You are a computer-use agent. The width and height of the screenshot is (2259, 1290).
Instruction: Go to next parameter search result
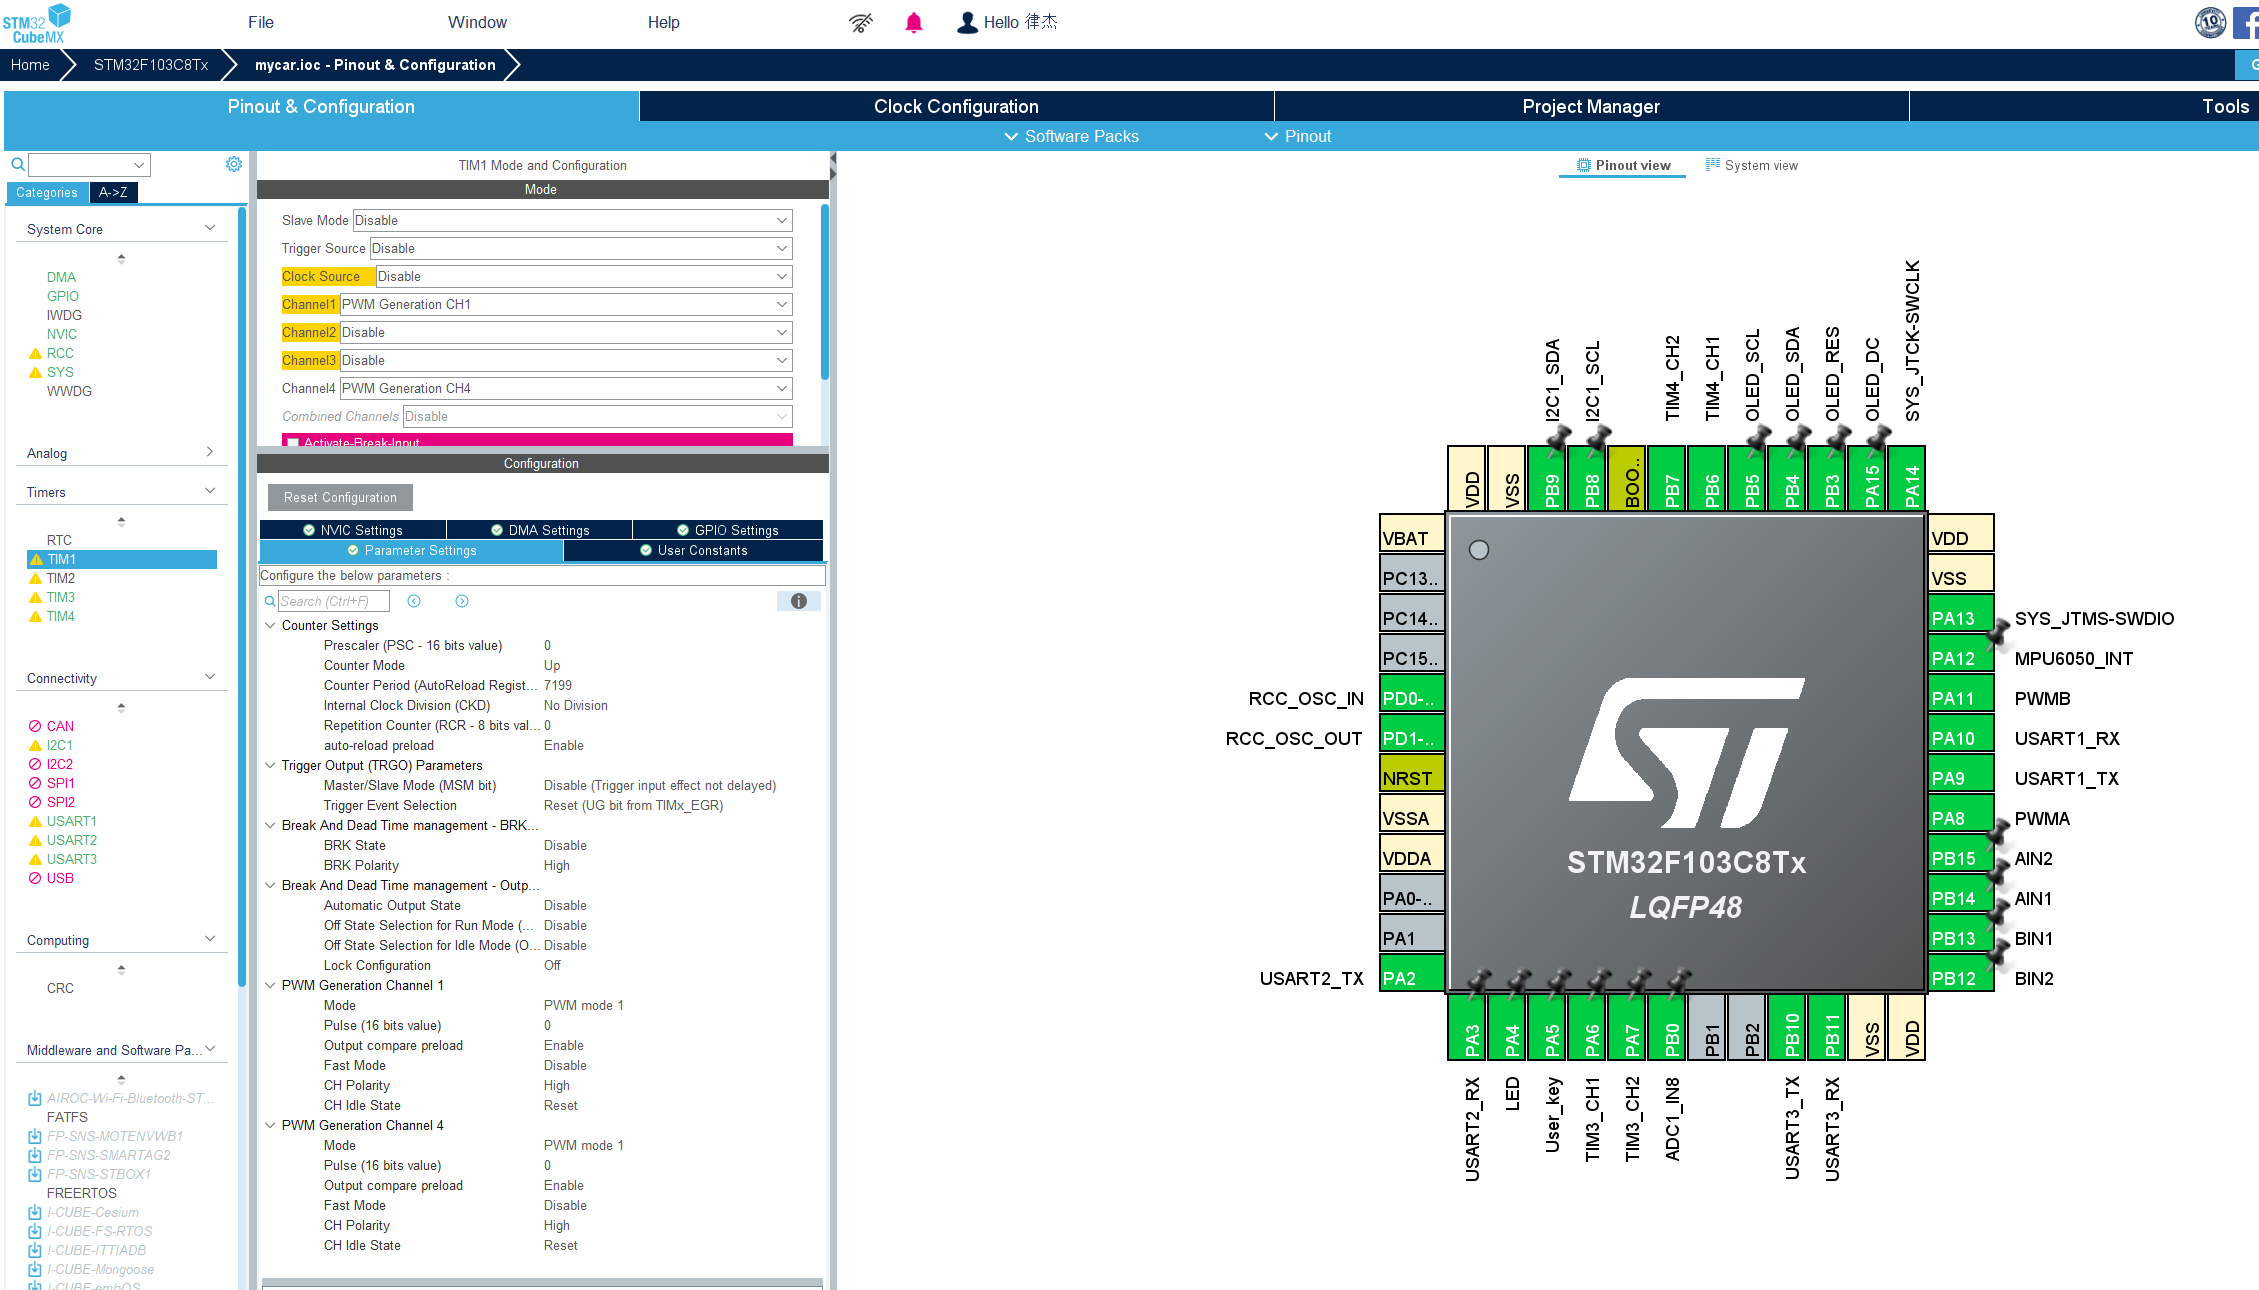click(x=462, y=601)
